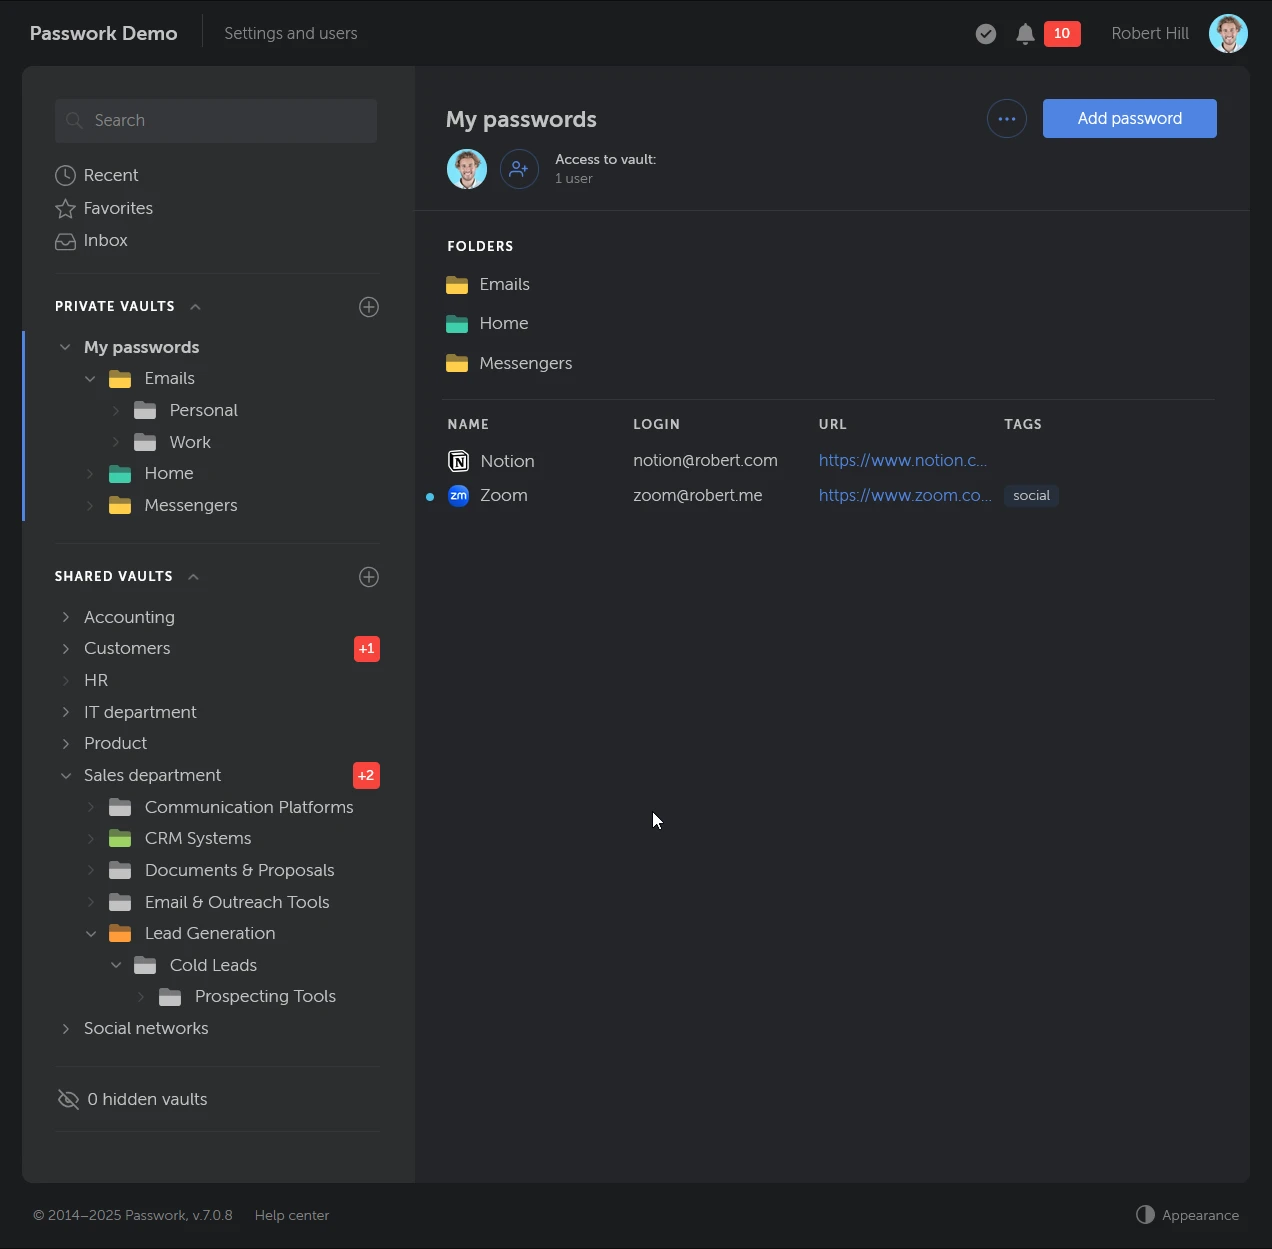Image resolution: width=1272 pixels, height=1249 pixels.
Task: Toggle the hidden vaults eye icon
Action: pos(68,1099)
